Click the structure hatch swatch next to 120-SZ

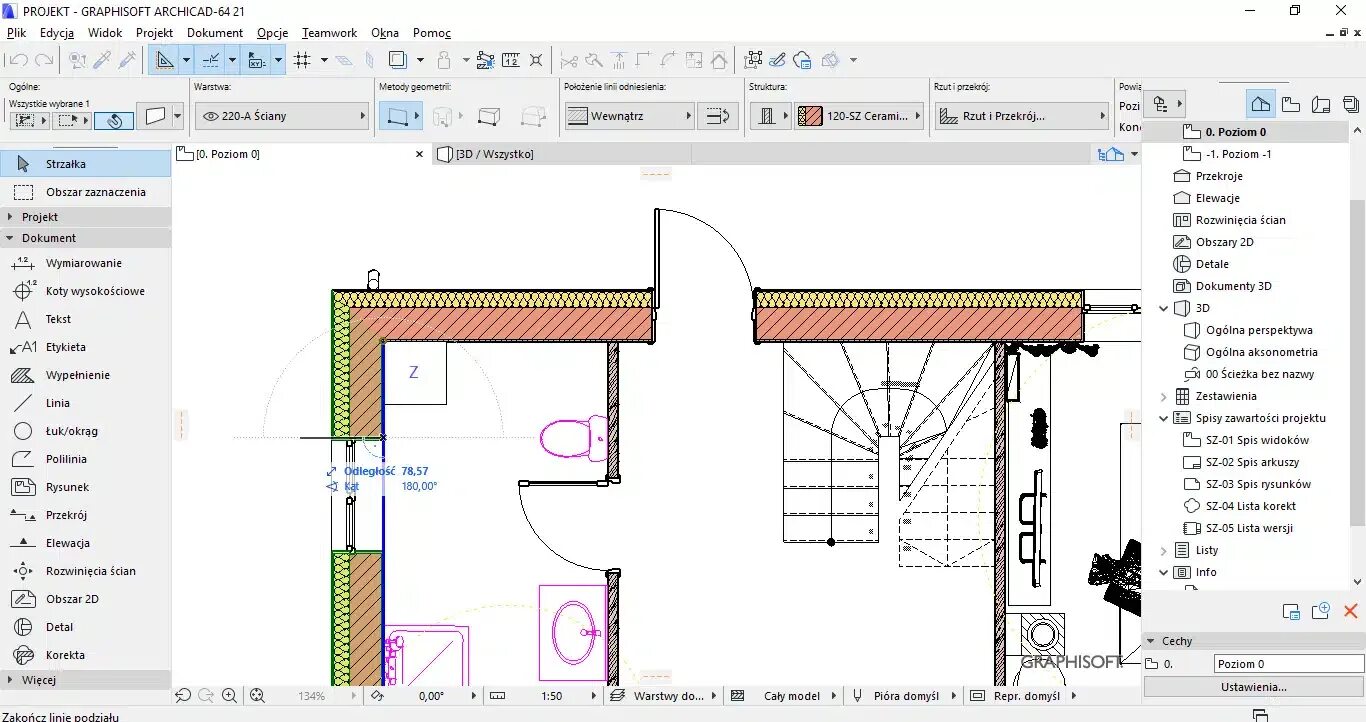[x=810, y=116]
